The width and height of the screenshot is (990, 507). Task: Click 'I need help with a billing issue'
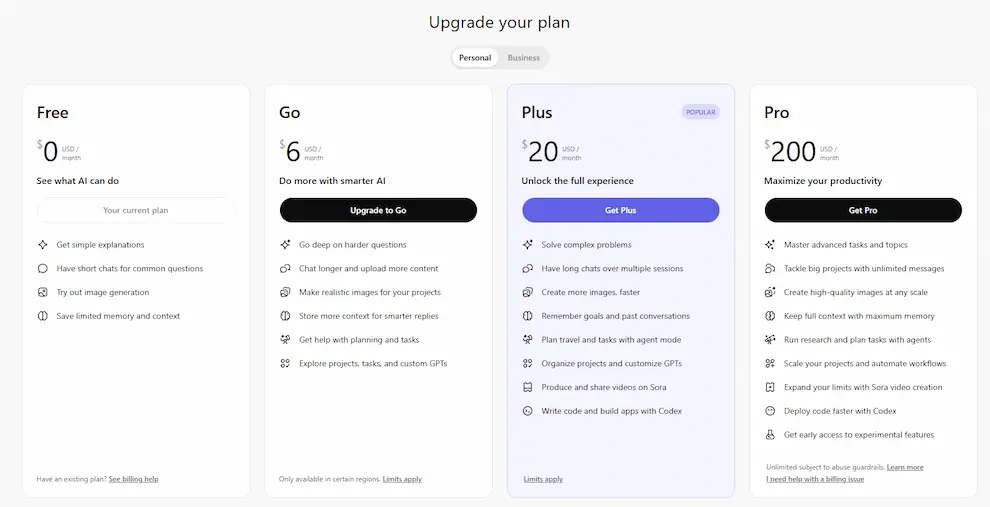click(x=814, y=479)
